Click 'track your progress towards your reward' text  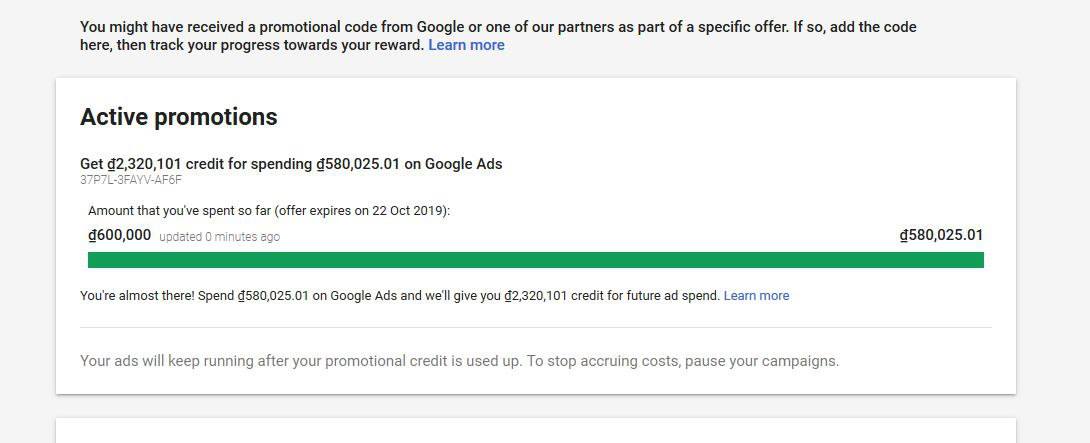pos(300,45)
